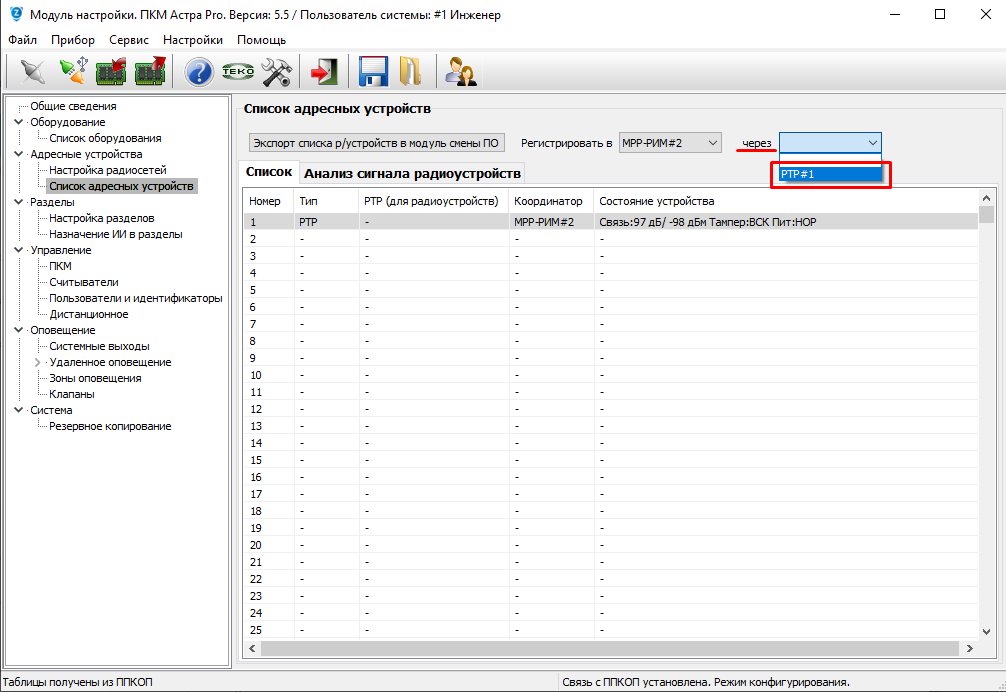Viewport: 1006px width, 692px height.
Task: Open the Сервис menu
Action: [x=129, y=40]
